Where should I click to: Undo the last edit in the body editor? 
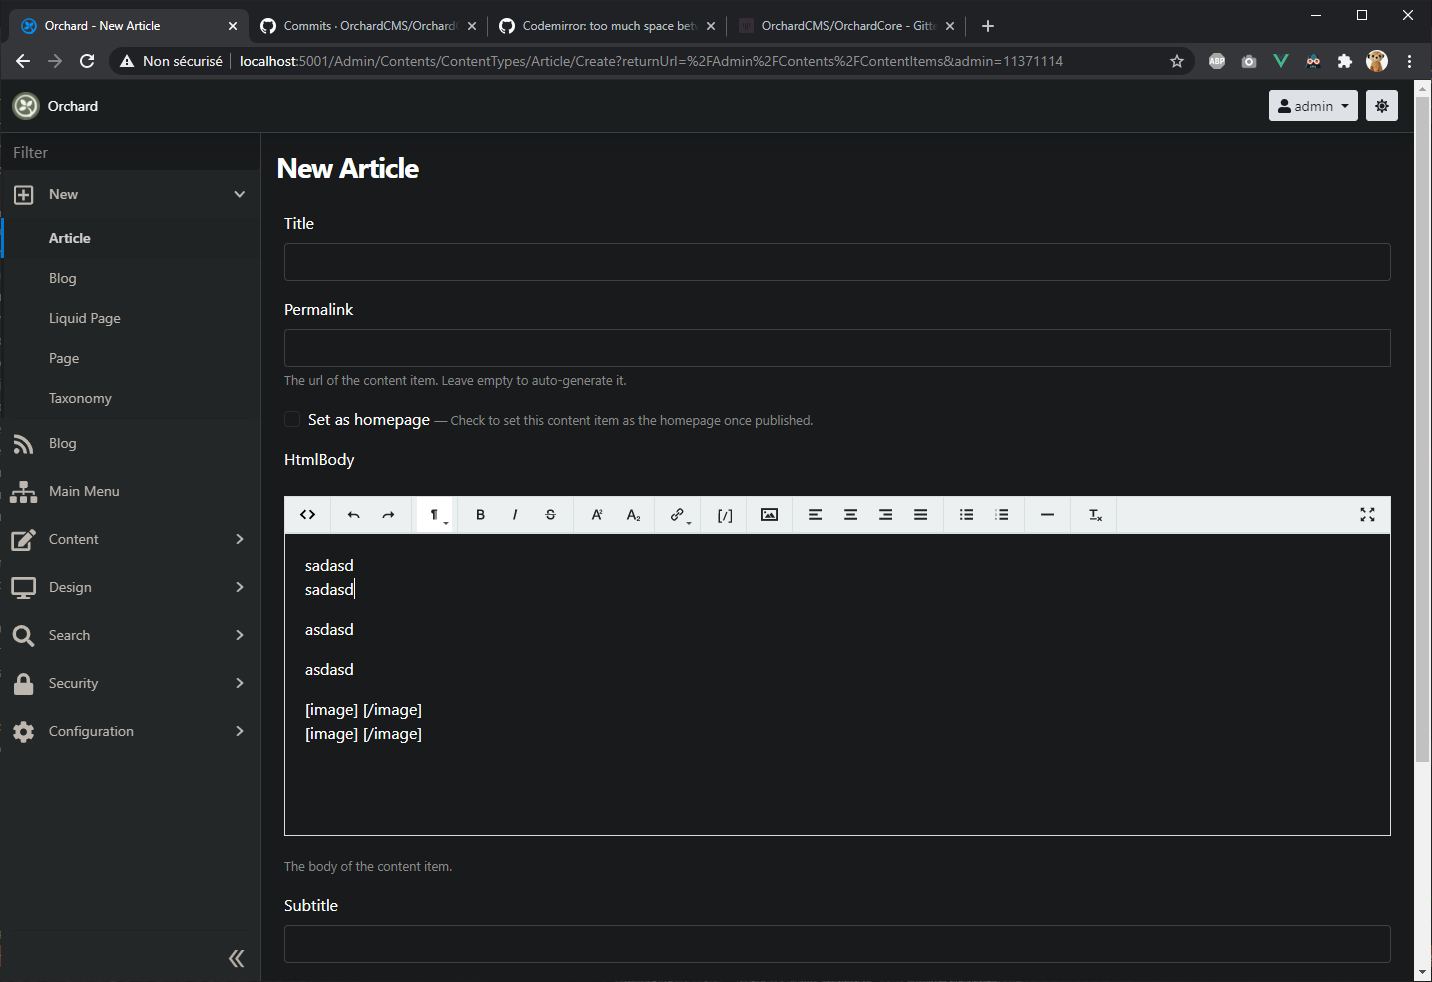coord(353,514)
